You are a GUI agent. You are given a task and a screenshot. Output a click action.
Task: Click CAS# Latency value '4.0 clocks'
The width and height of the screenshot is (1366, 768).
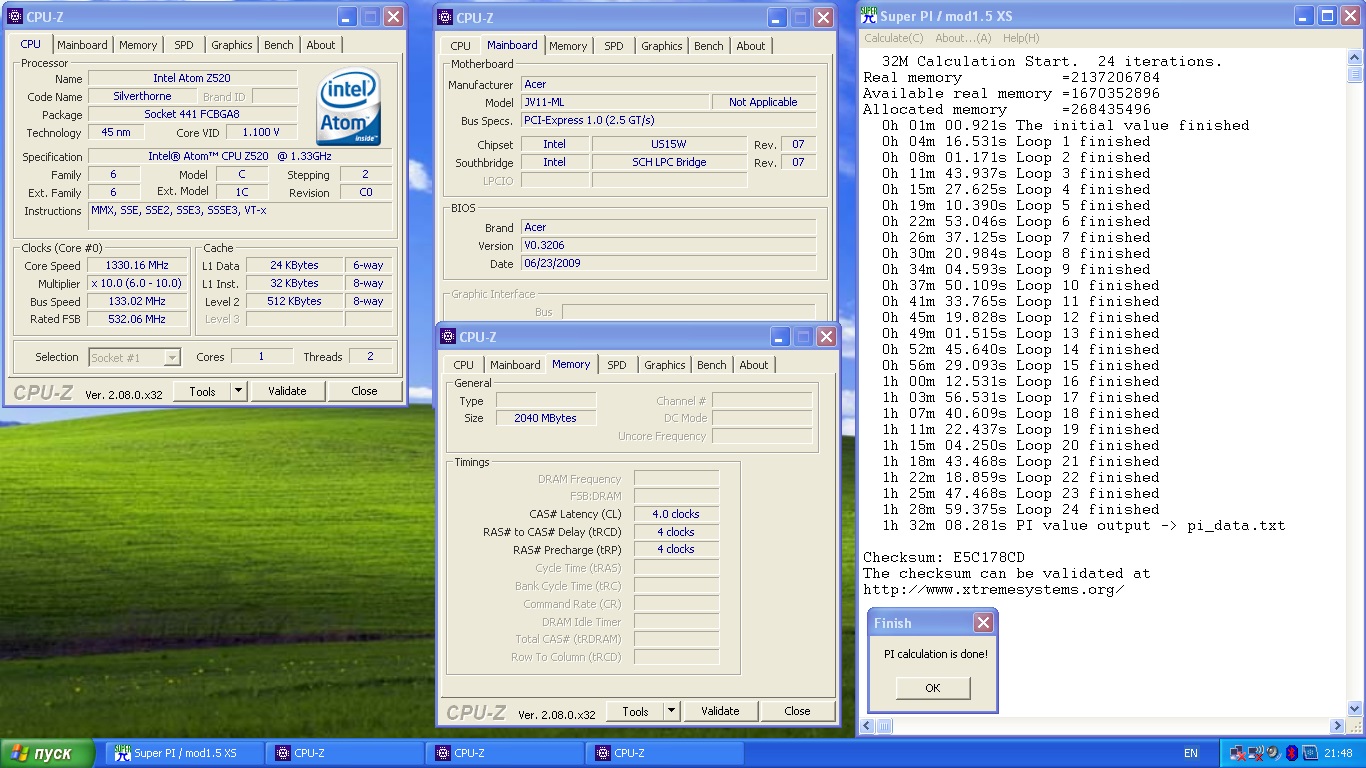(x=676, y=514)
